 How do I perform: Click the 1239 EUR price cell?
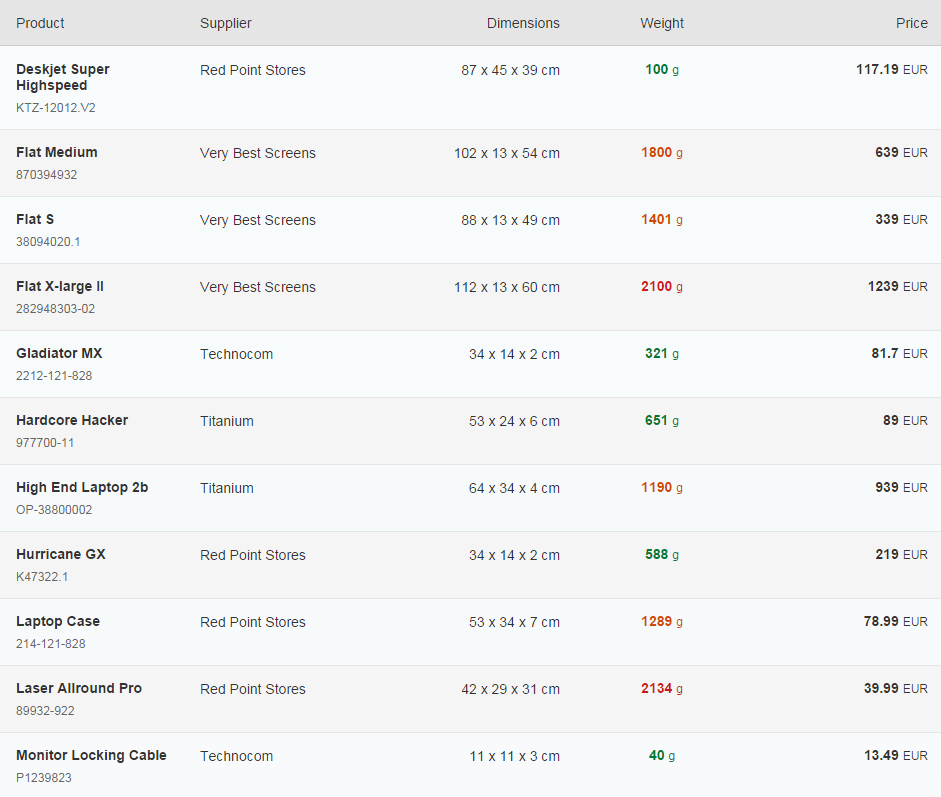point(897,287)
